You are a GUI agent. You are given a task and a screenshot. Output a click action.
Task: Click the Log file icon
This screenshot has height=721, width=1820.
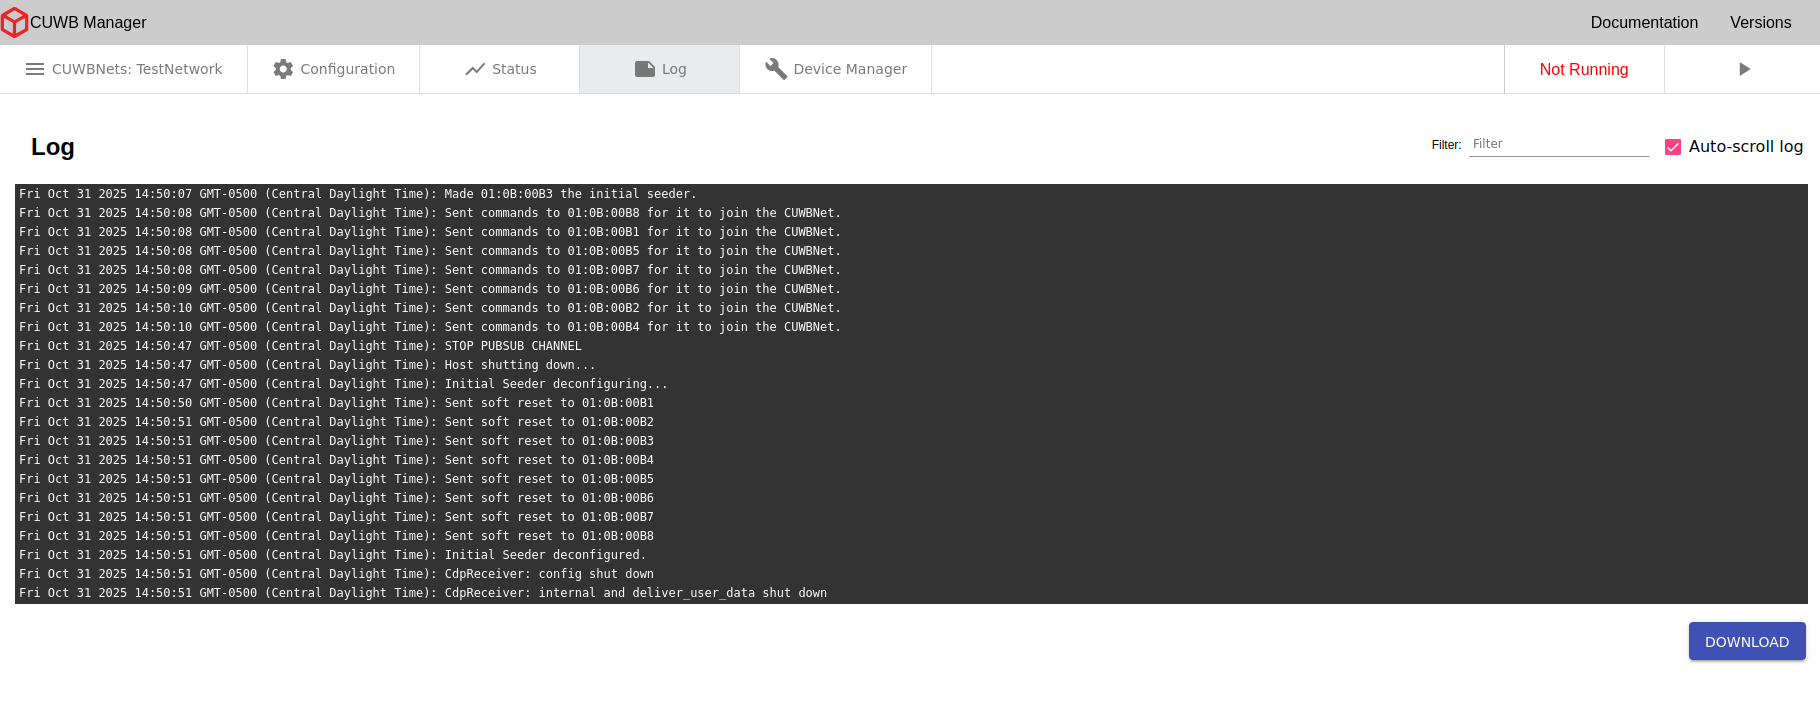pos(645,69)
